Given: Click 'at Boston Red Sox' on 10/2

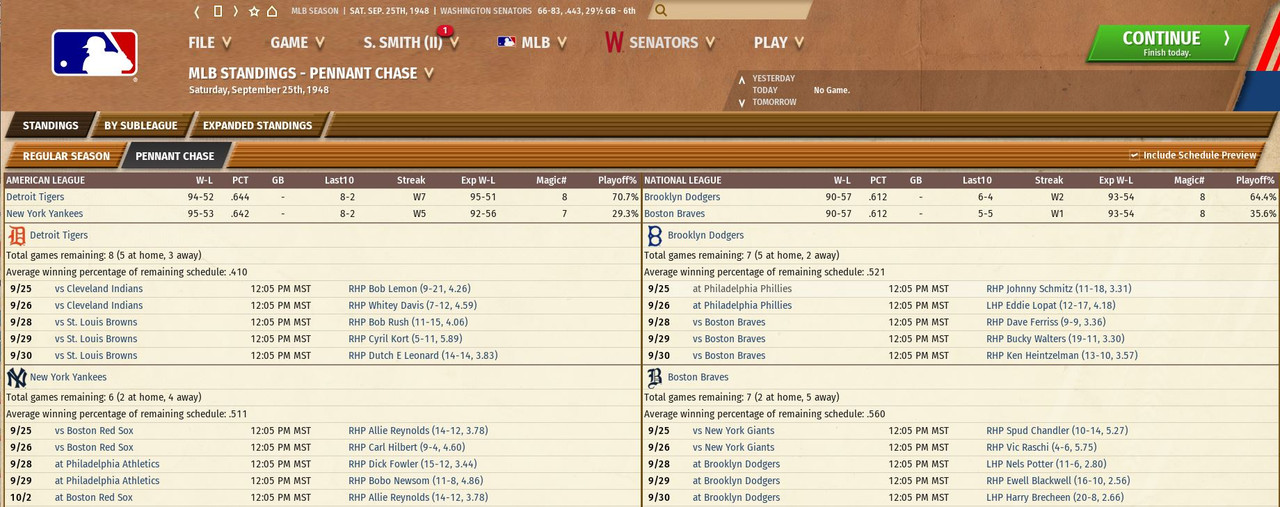Looking at the screenshot, I should (x=94, y=497).
